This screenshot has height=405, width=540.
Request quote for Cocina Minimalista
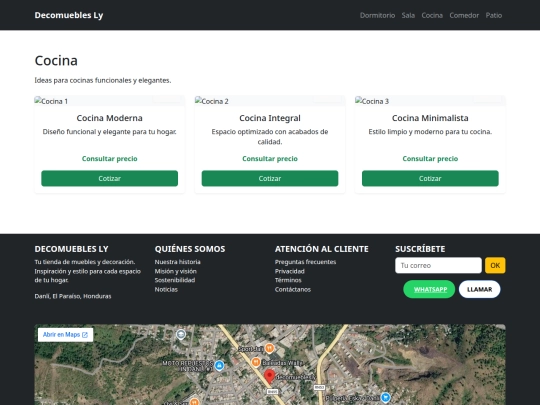[x=430, y=178]
